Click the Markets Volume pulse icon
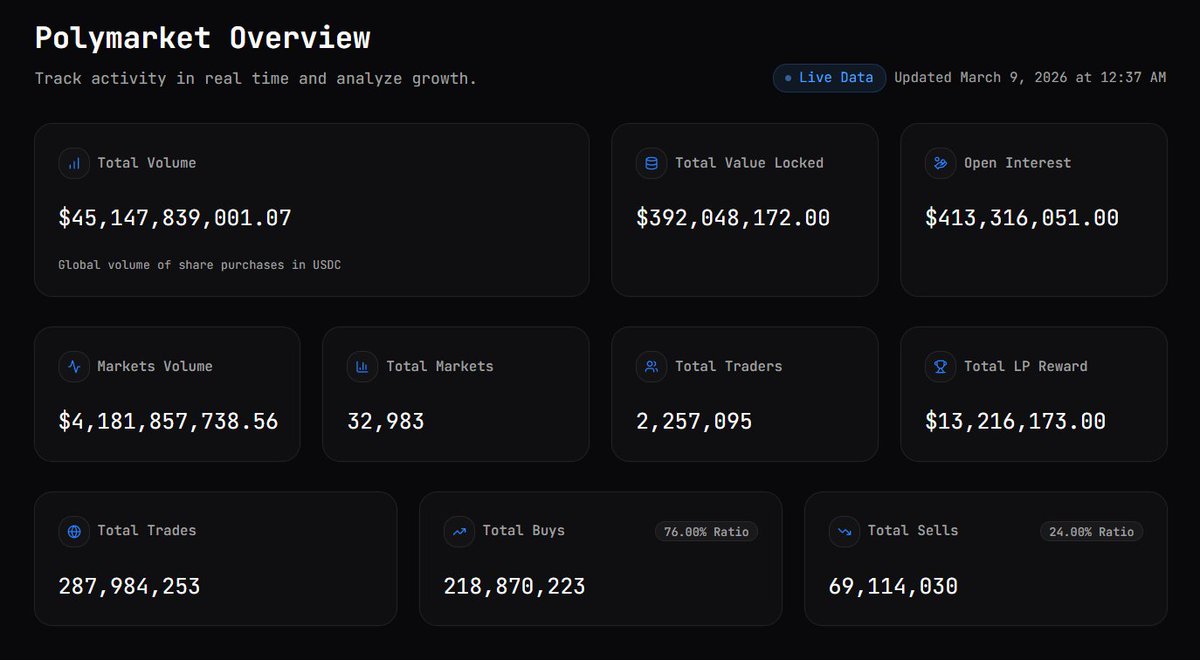This screenshot has height=660, width=1200. 74,366
